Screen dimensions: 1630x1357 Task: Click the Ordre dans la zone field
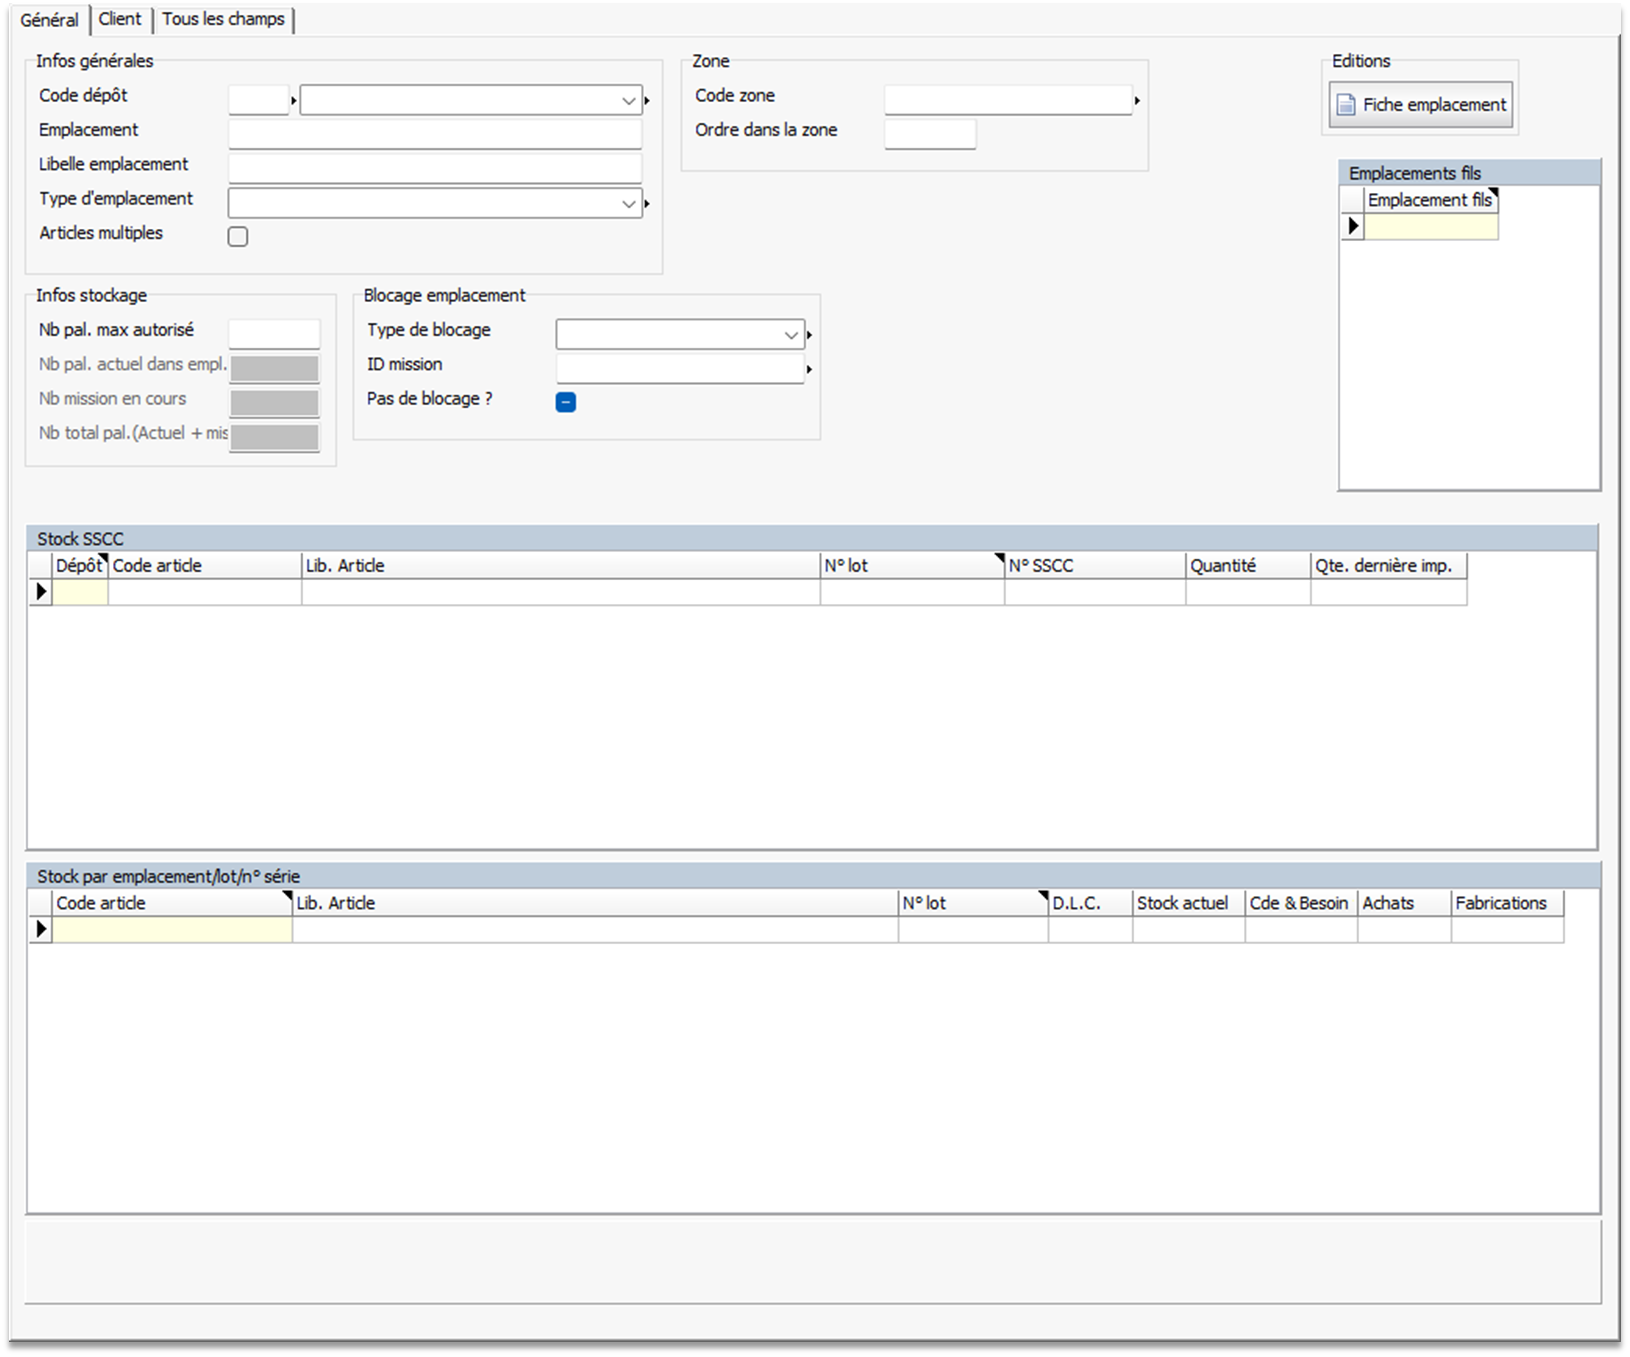tap(930, 134)
